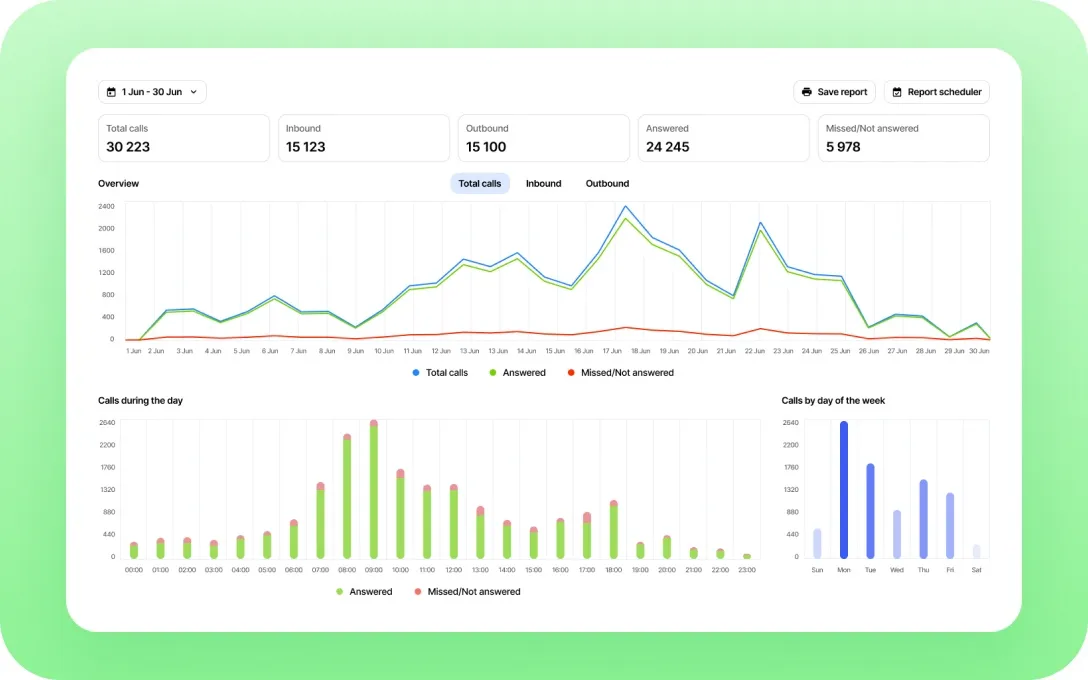
Task: Click the Fri bar in weekday chart
Action: [950, 526]
